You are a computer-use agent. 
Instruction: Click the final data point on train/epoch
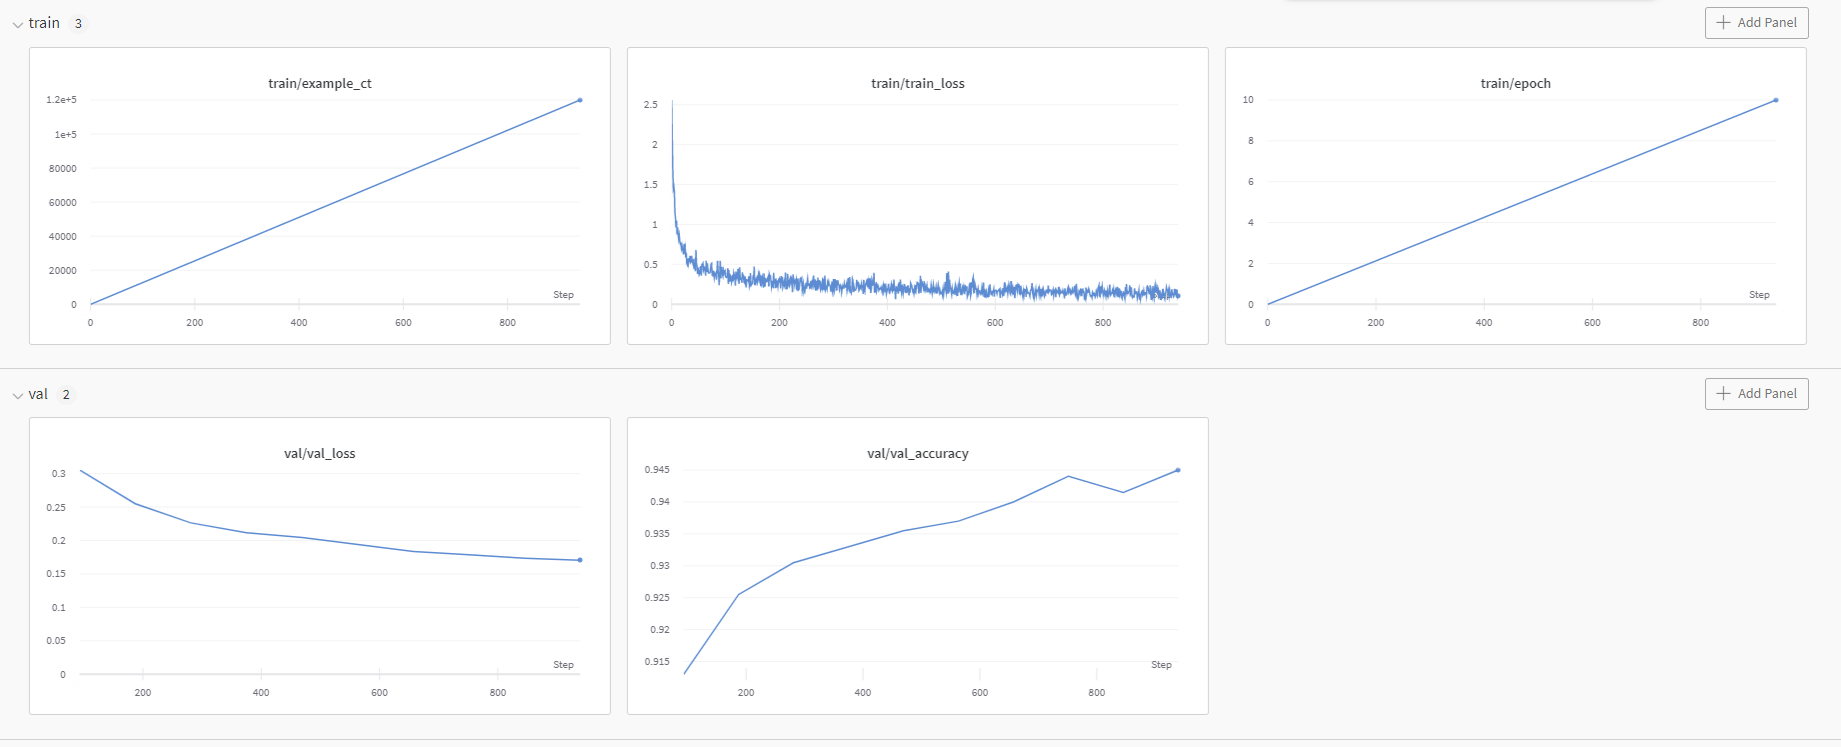click(x=1776, y=100)
